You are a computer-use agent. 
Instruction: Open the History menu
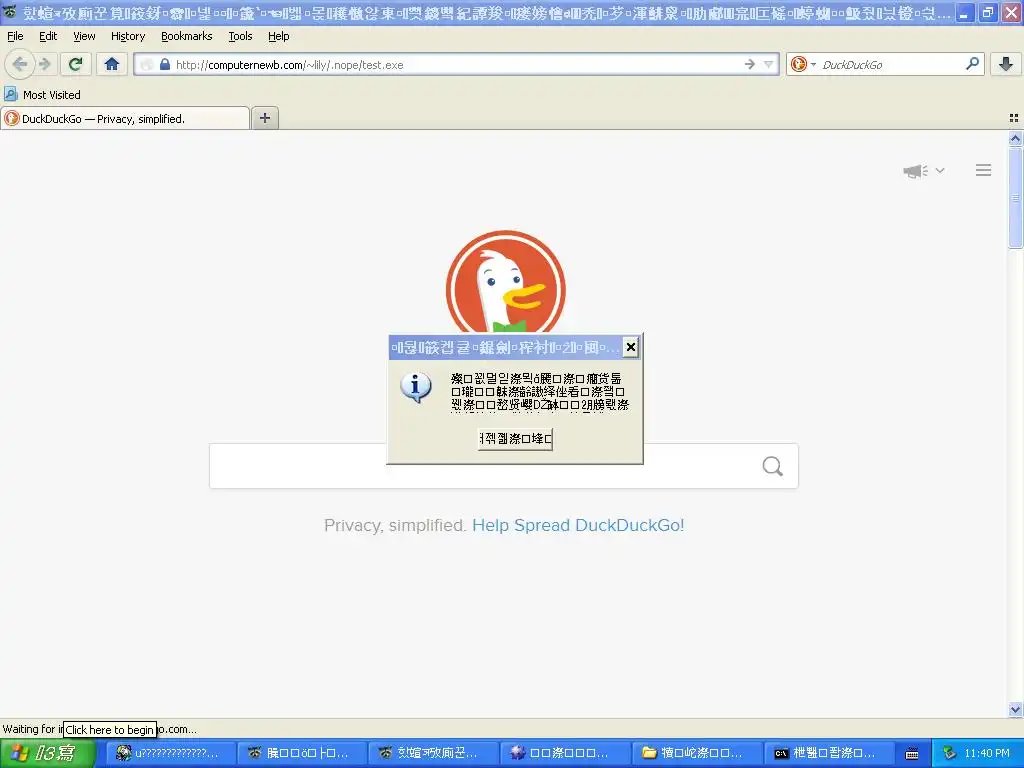pos(128,36)
